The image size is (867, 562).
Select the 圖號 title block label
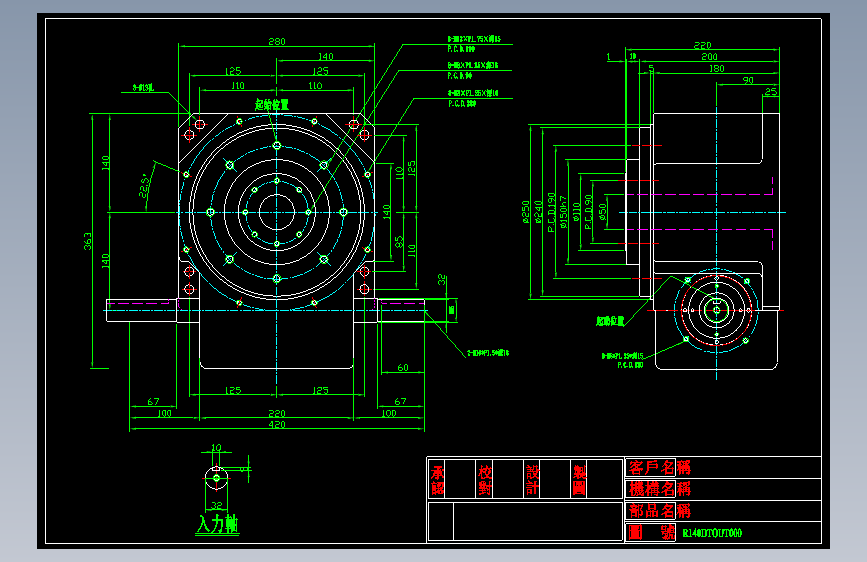[x=651, y=532]
